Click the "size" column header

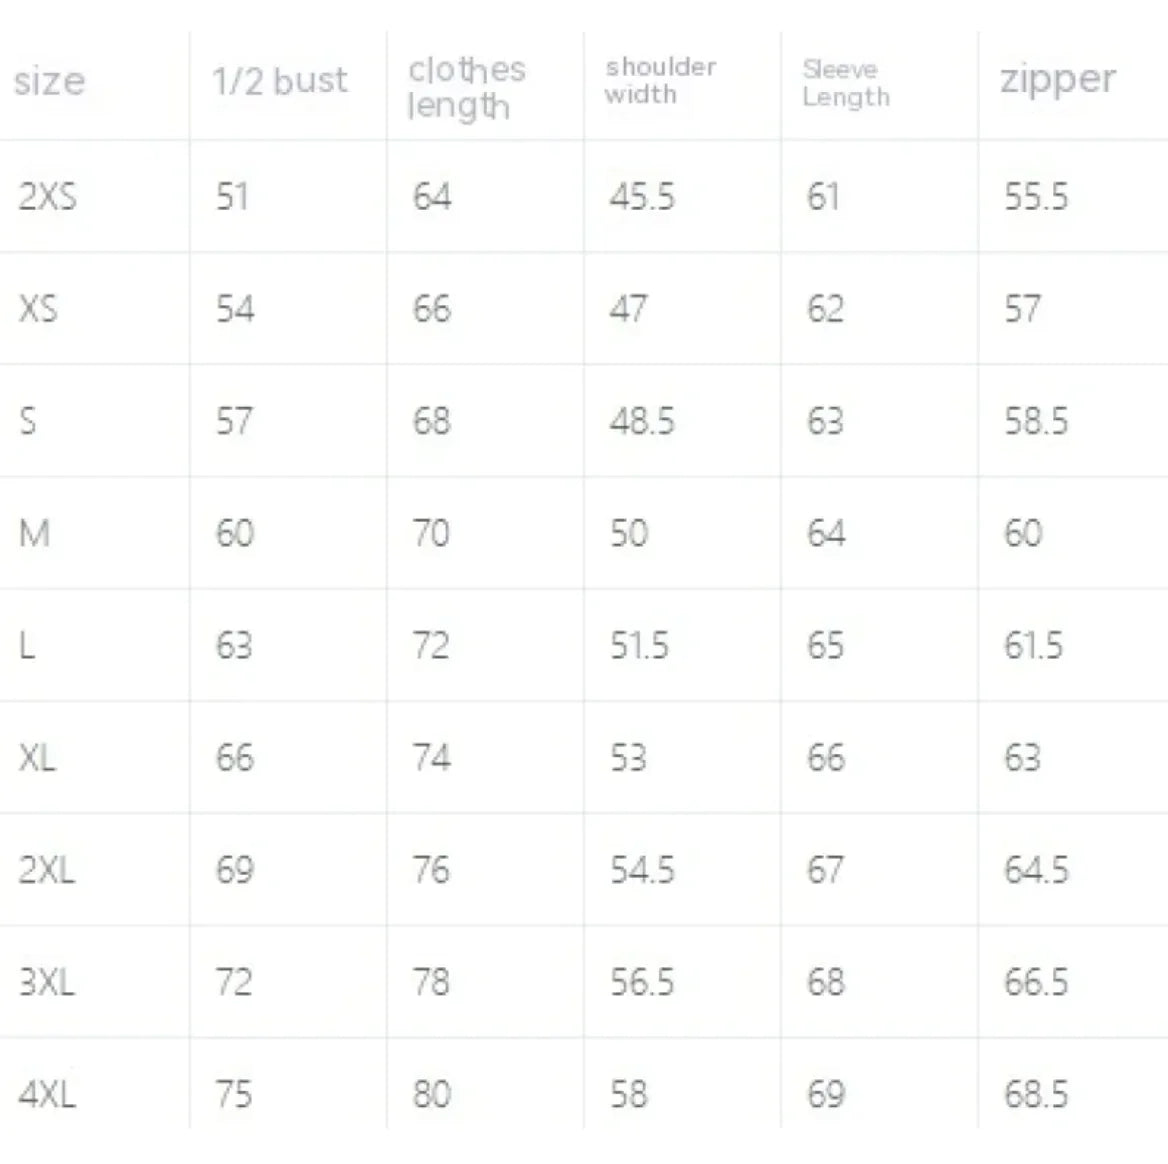point(49,81)
